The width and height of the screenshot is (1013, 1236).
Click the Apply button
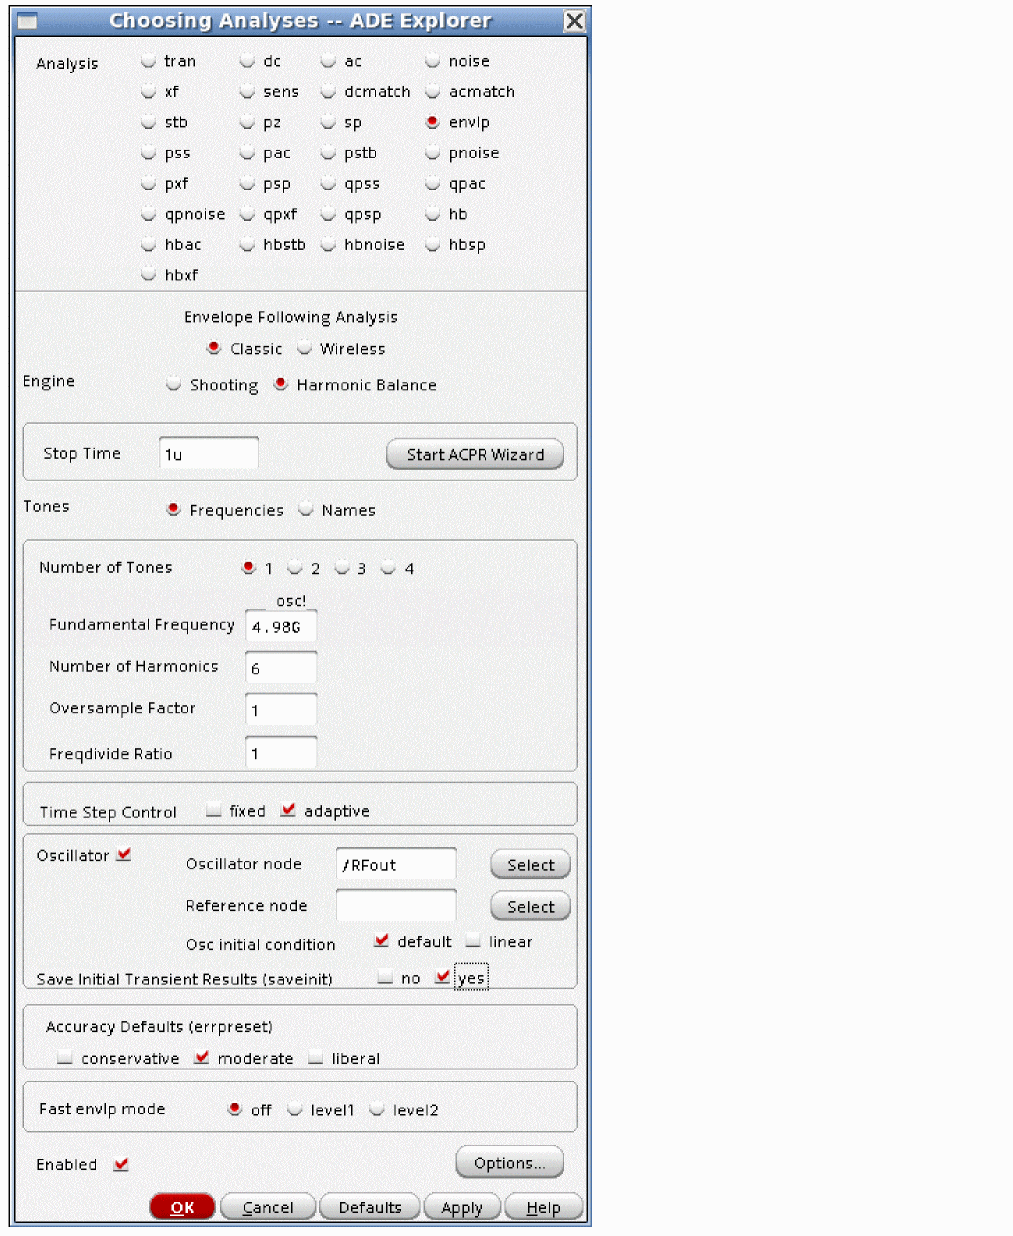point(462,1207)
